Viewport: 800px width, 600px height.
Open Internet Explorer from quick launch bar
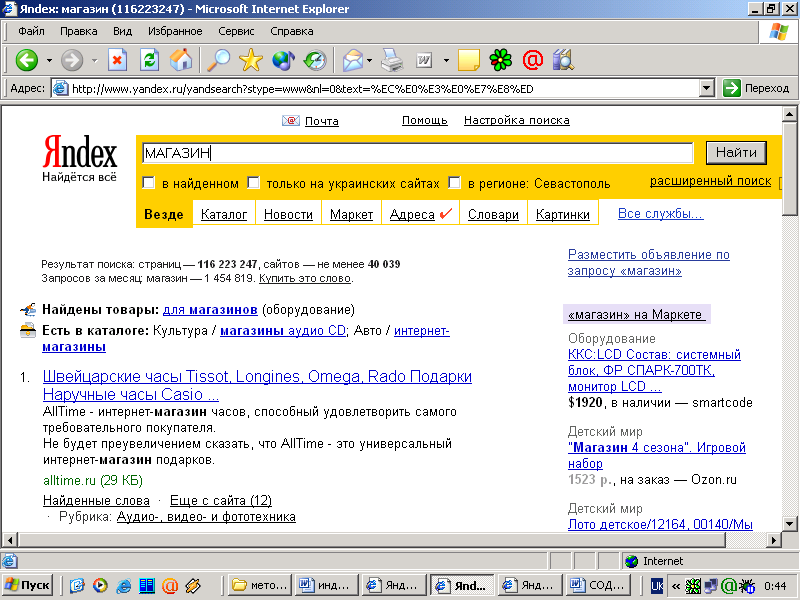point(123,585)
